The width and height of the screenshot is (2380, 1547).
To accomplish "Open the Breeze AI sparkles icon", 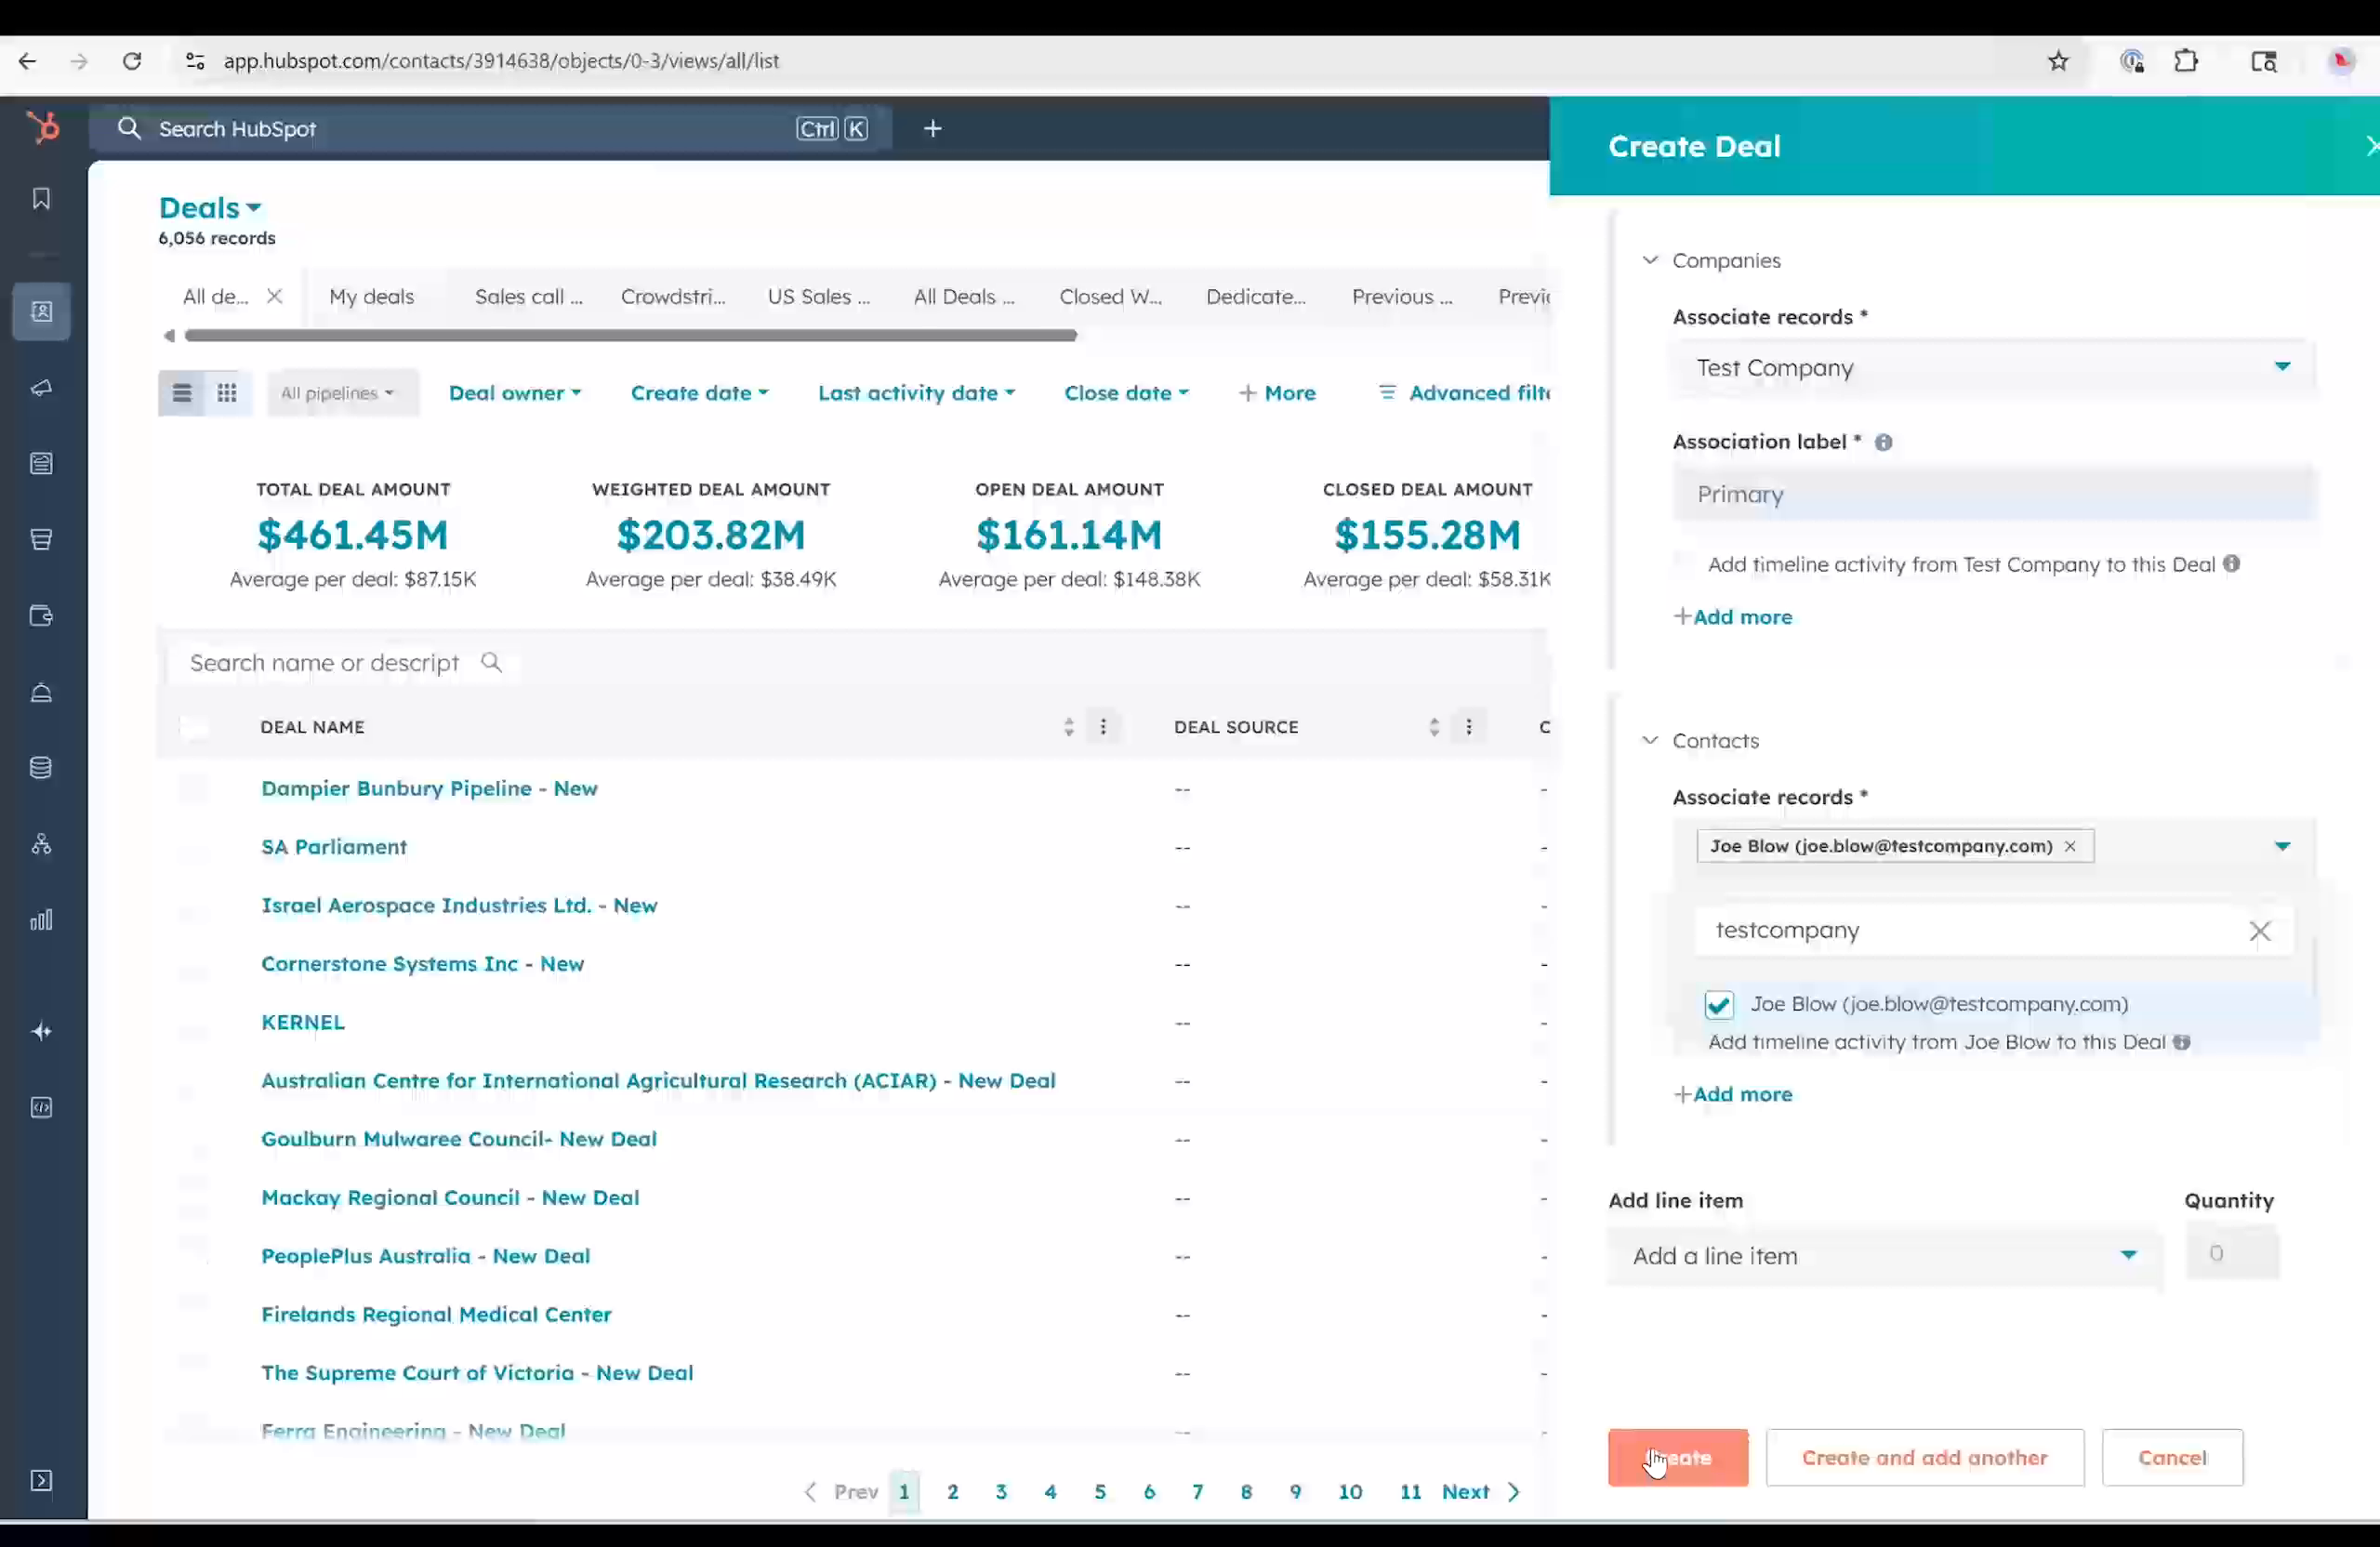I will [x=41, y=1031].
